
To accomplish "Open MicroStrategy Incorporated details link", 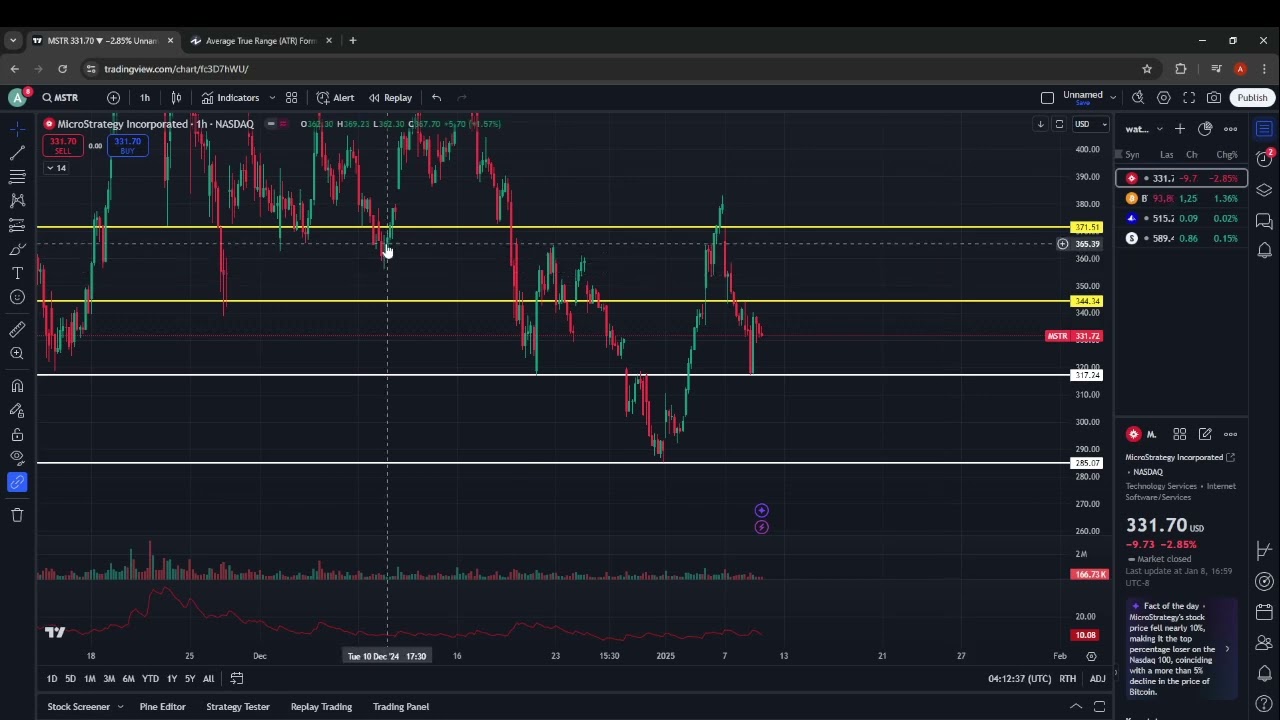I will pos(1230,457).
